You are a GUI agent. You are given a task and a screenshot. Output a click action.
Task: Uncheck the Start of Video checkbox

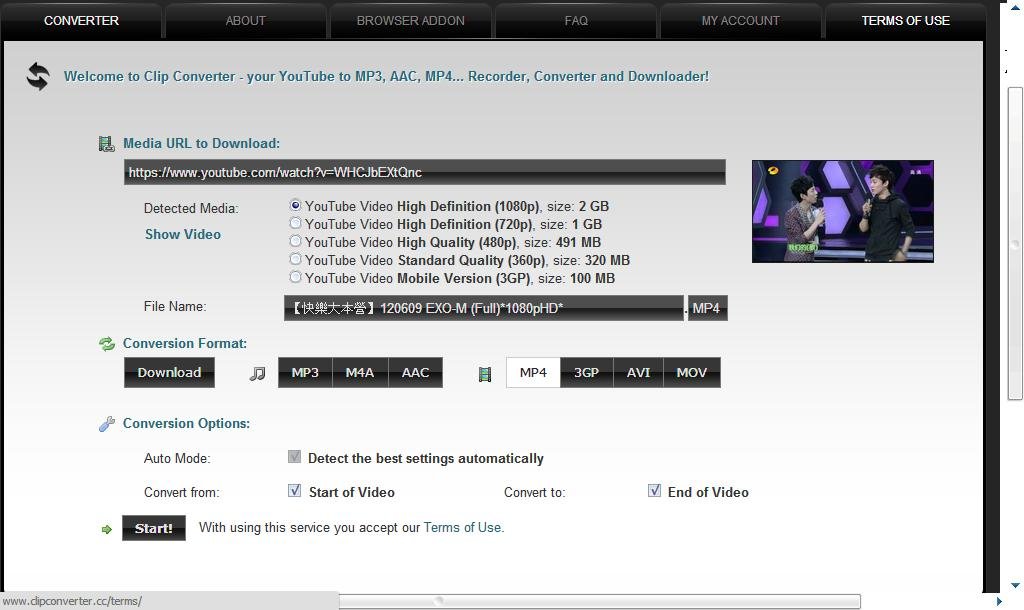[294, 490]
